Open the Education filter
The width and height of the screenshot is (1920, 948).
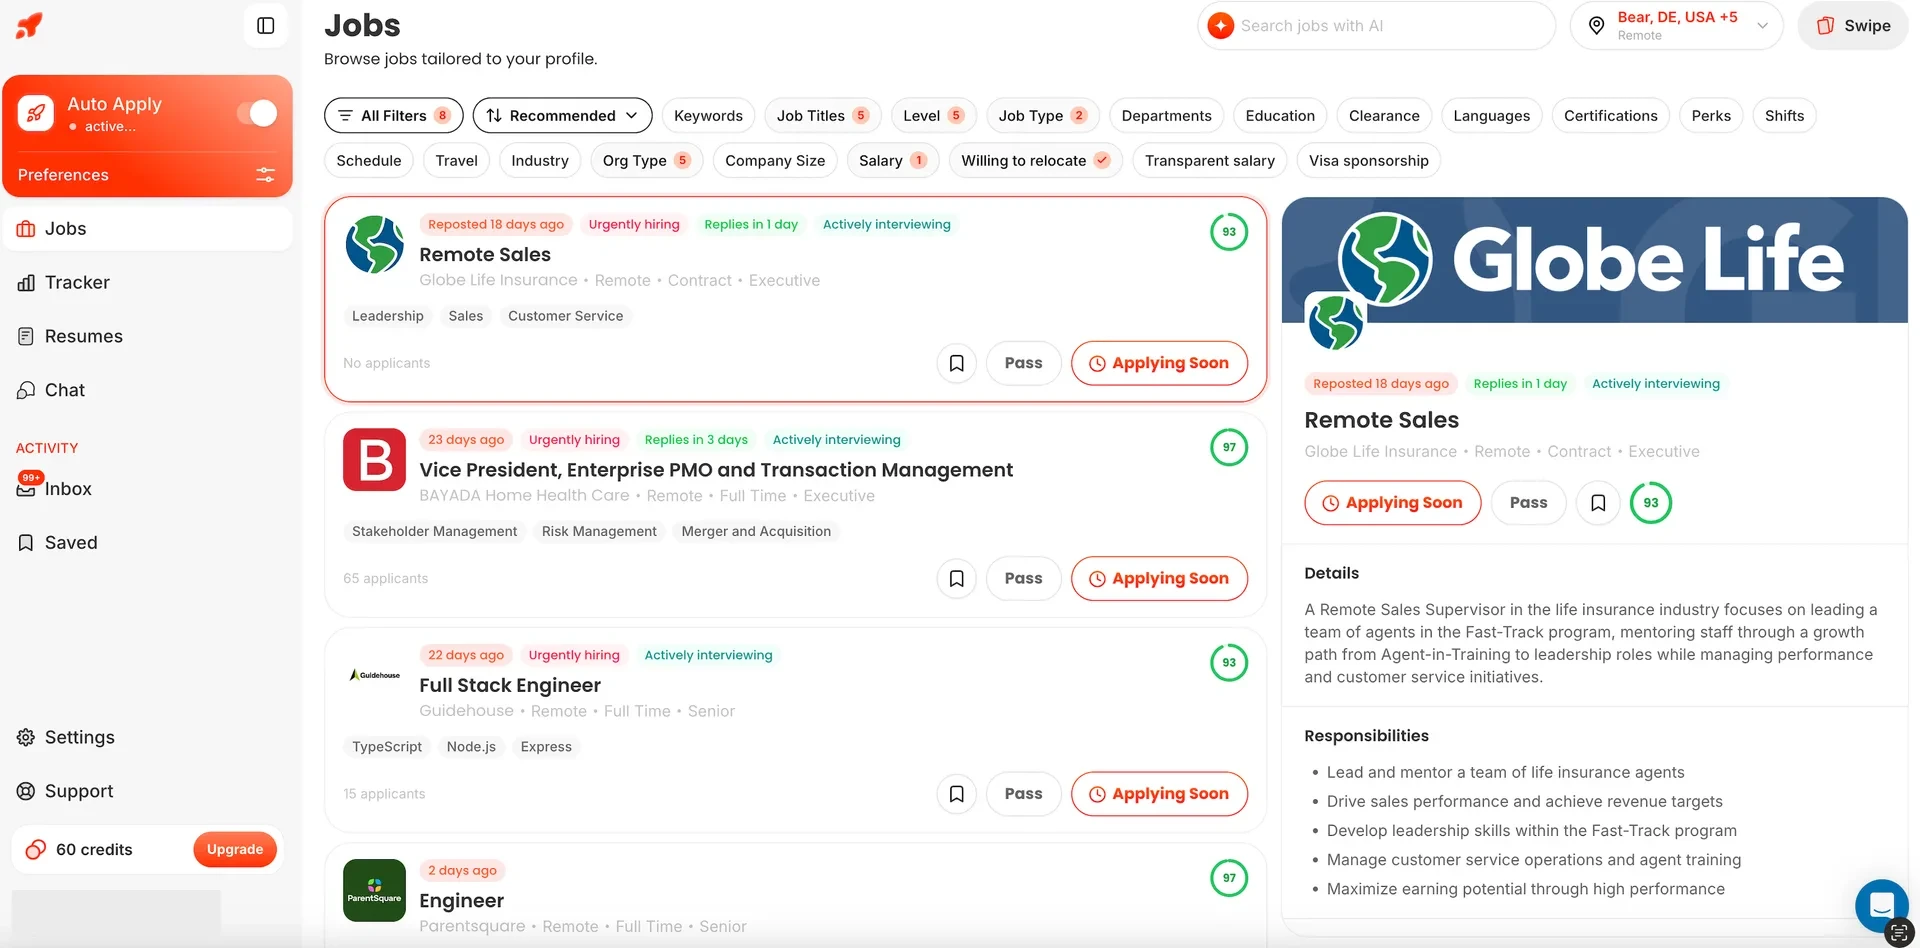[1280, 116]
